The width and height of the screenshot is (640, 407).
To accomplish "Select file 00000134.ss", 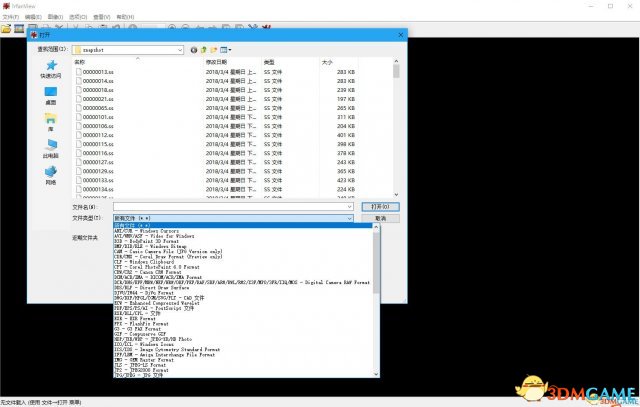I will point(94,189).
